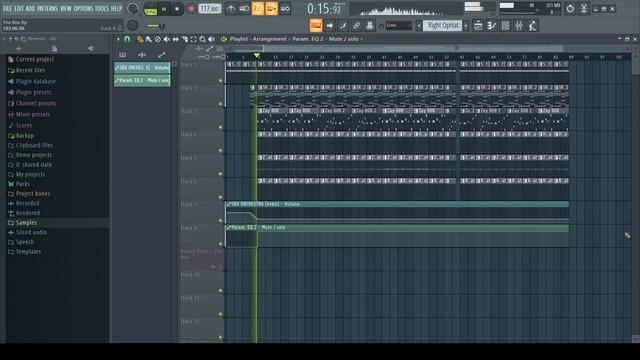The width and height of the screenshot is (640, 360).
Task: Toggle Pat/Song mode button
Action: [151, 9]
